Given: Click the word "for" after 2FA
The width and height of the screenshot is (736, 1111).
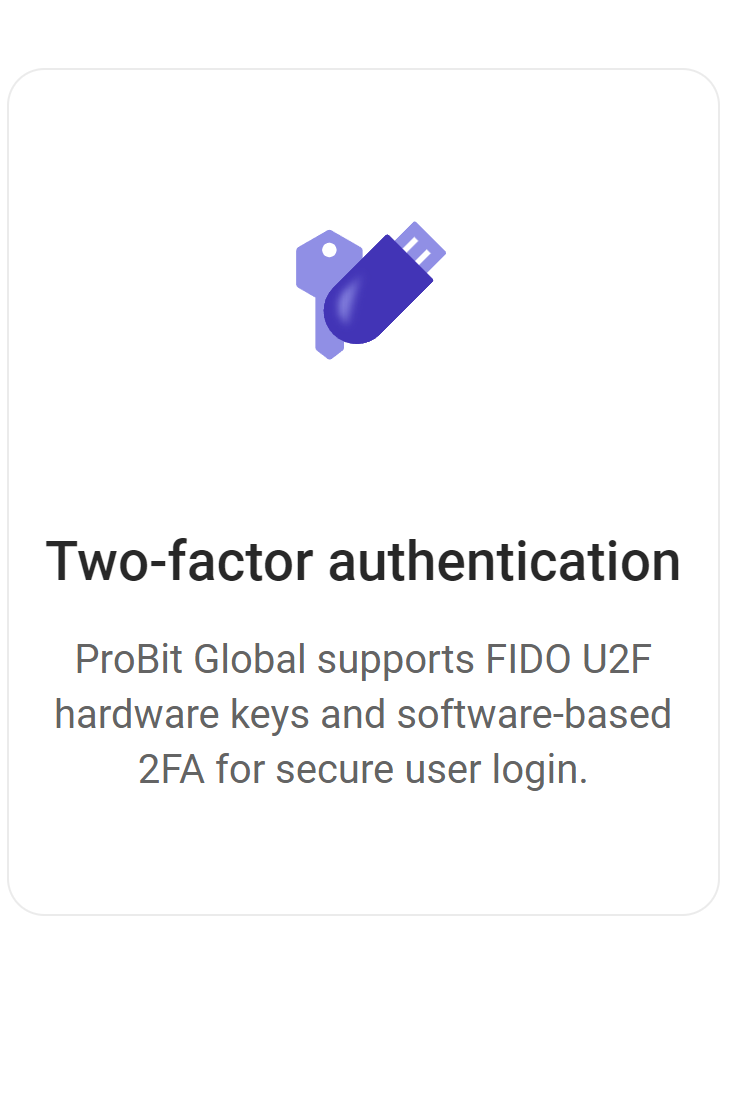Looking at the screenshot, I should (240, 772).
